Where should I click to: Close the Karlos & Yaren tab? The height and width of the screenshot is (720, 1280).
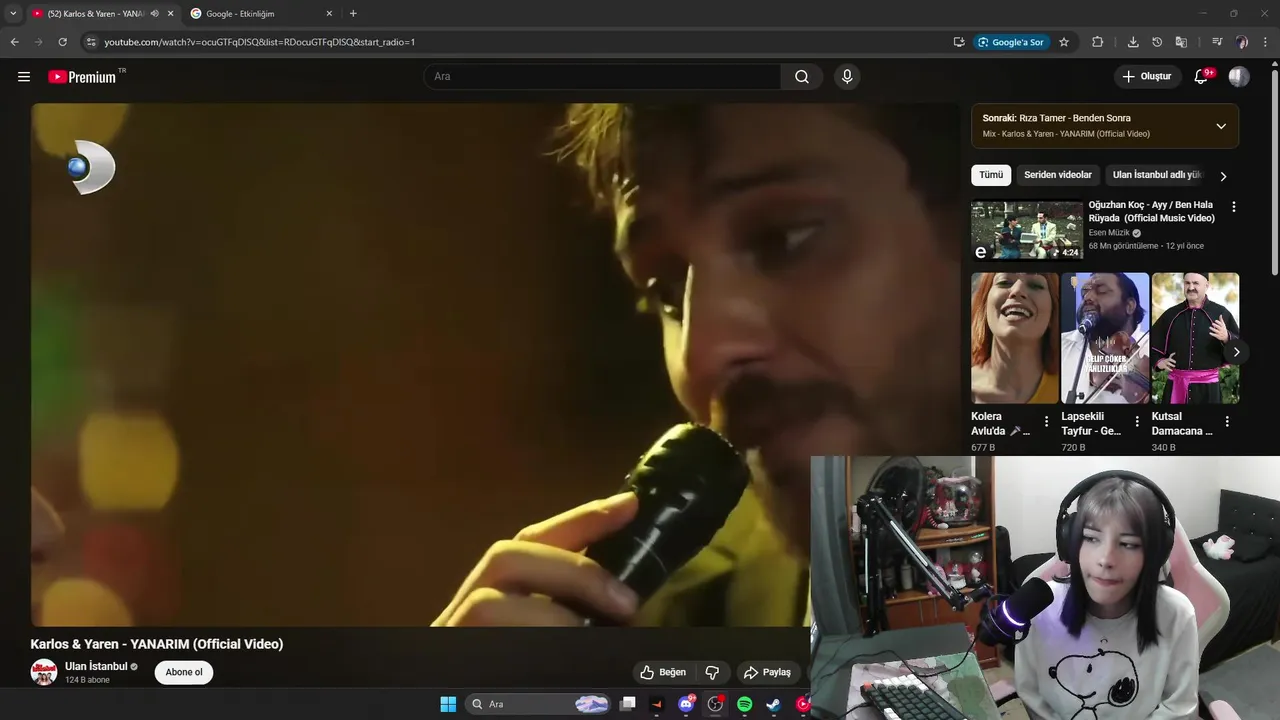pyautogui.click(x=170, y=13)
